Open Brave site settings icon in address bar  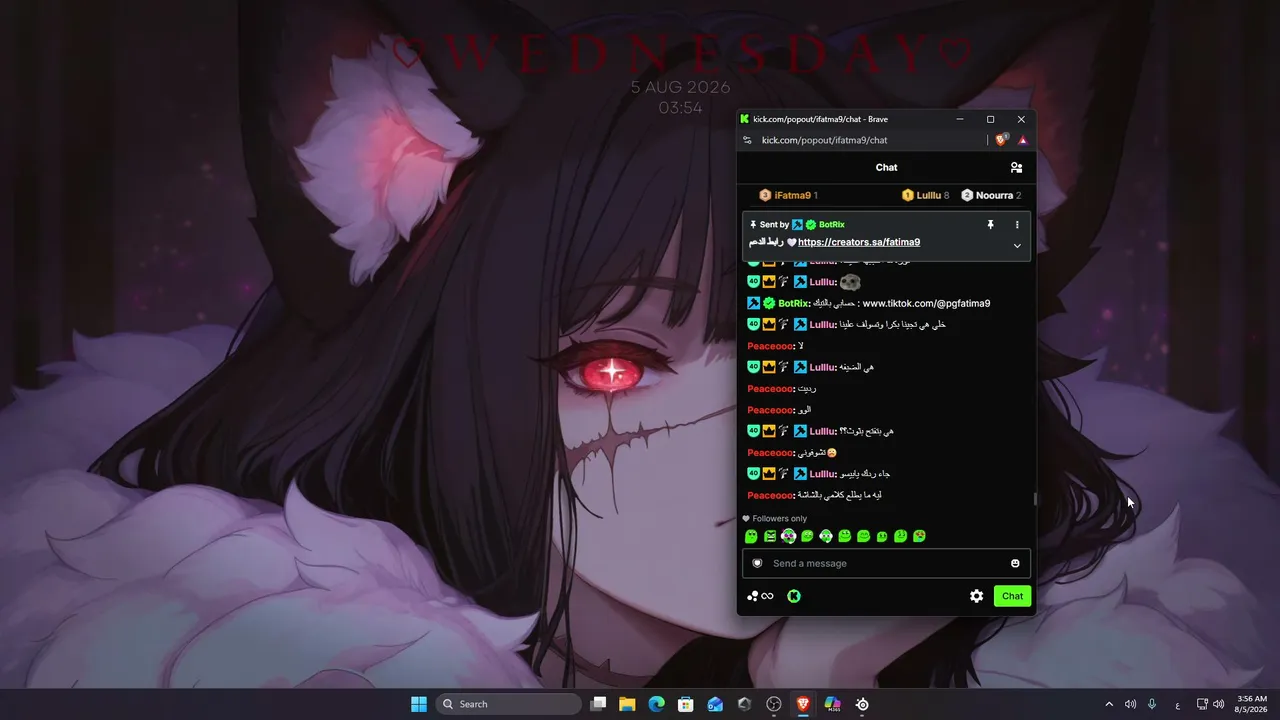tap(747, 141)
